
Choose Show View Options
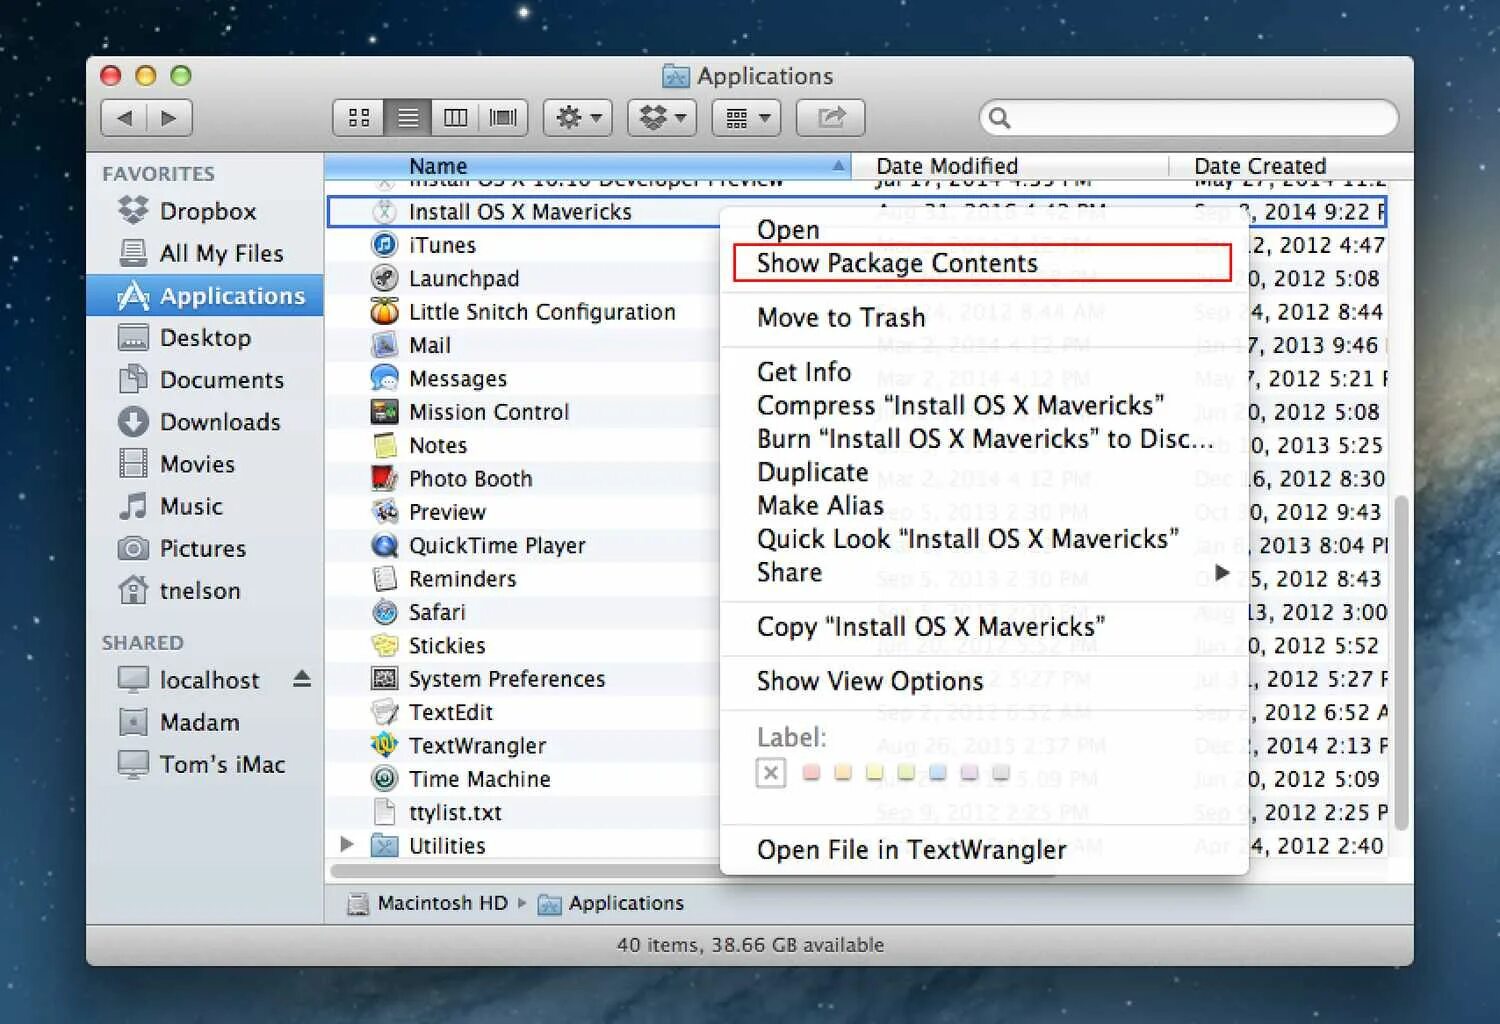point(984,681)
